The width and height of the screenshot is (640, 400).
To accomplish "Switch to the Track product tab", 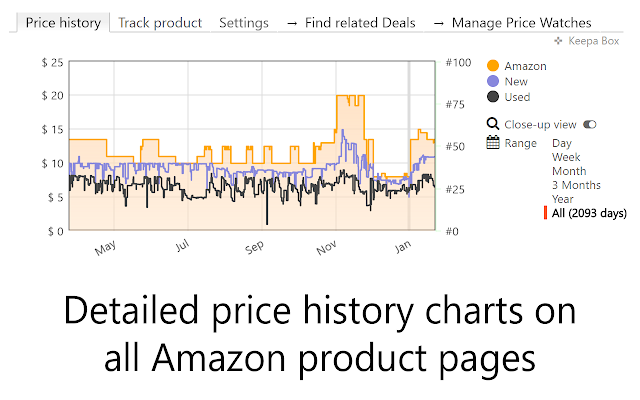I will click(x=160, y=23).
